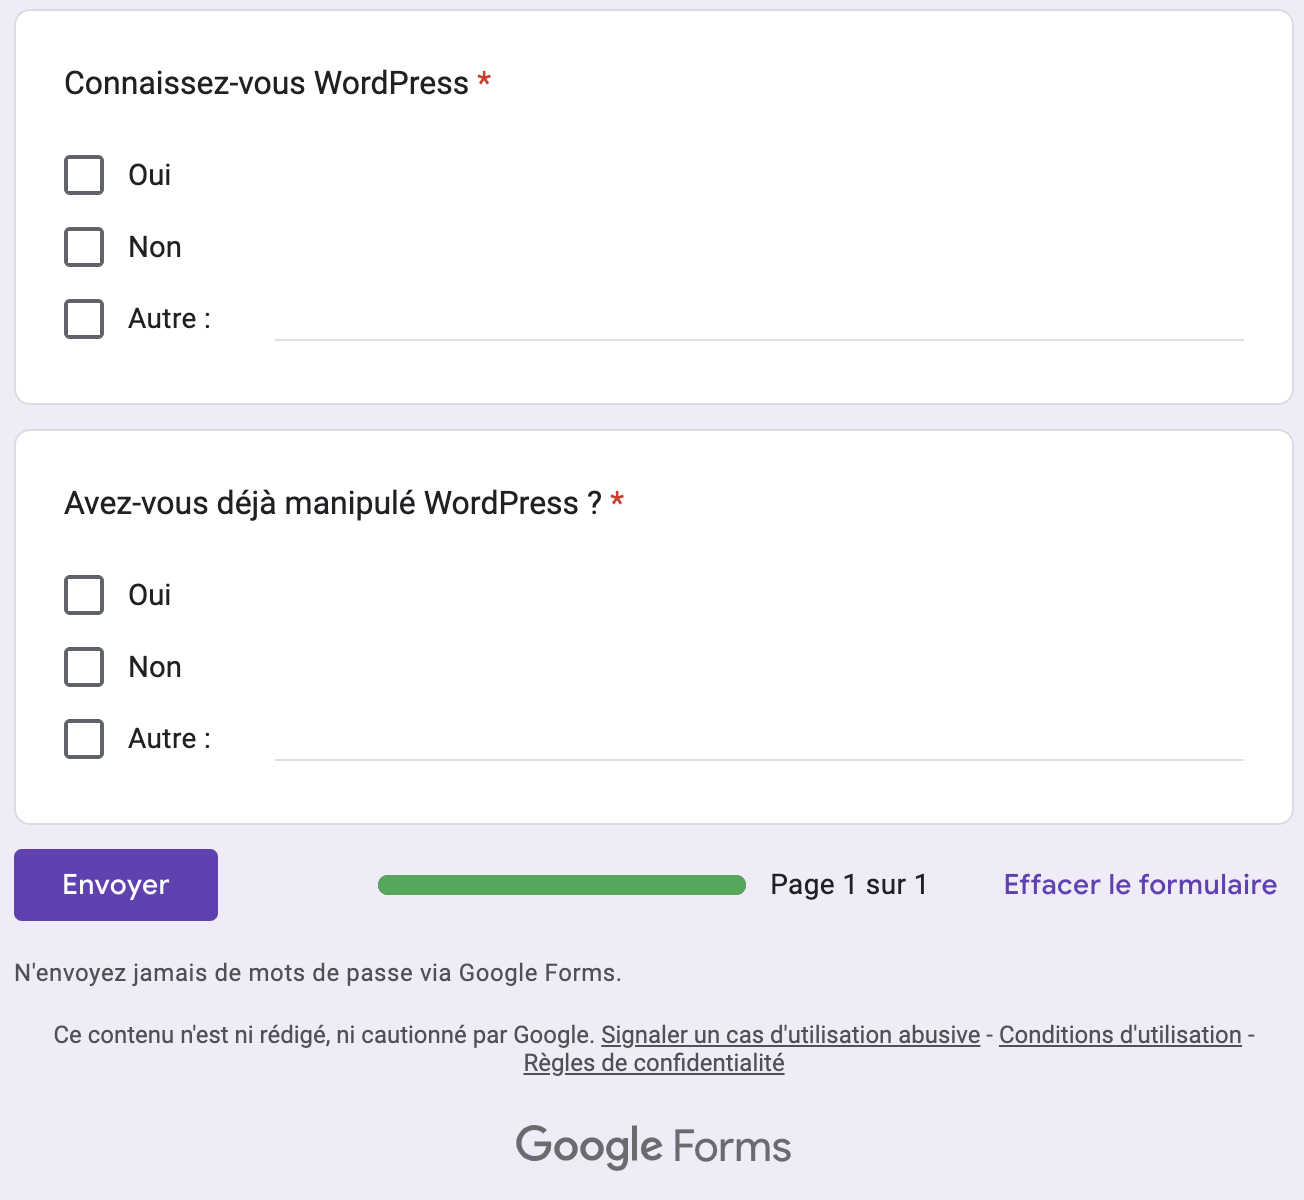The image size is (1304, 1200).
Task: Open Règles de confidentialité link
Action: click(654, 1063)
